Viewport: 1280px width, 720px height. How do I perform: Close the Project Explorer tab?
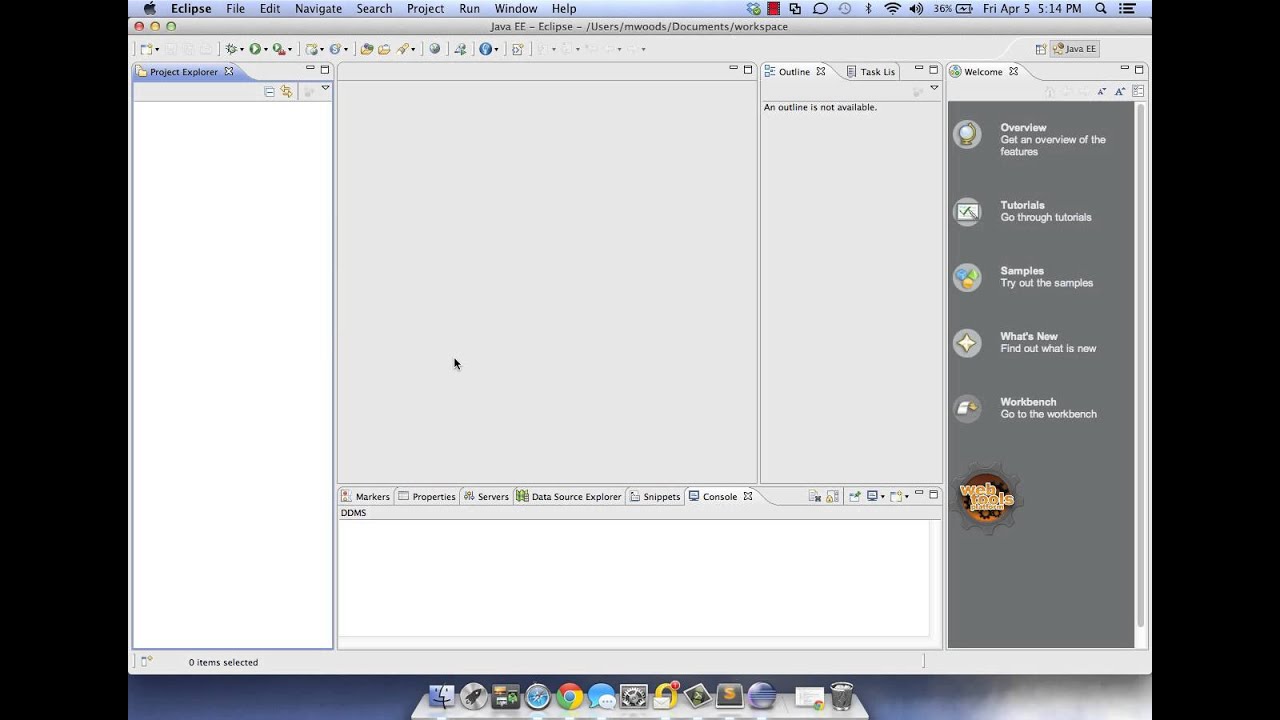pos(228,71)
